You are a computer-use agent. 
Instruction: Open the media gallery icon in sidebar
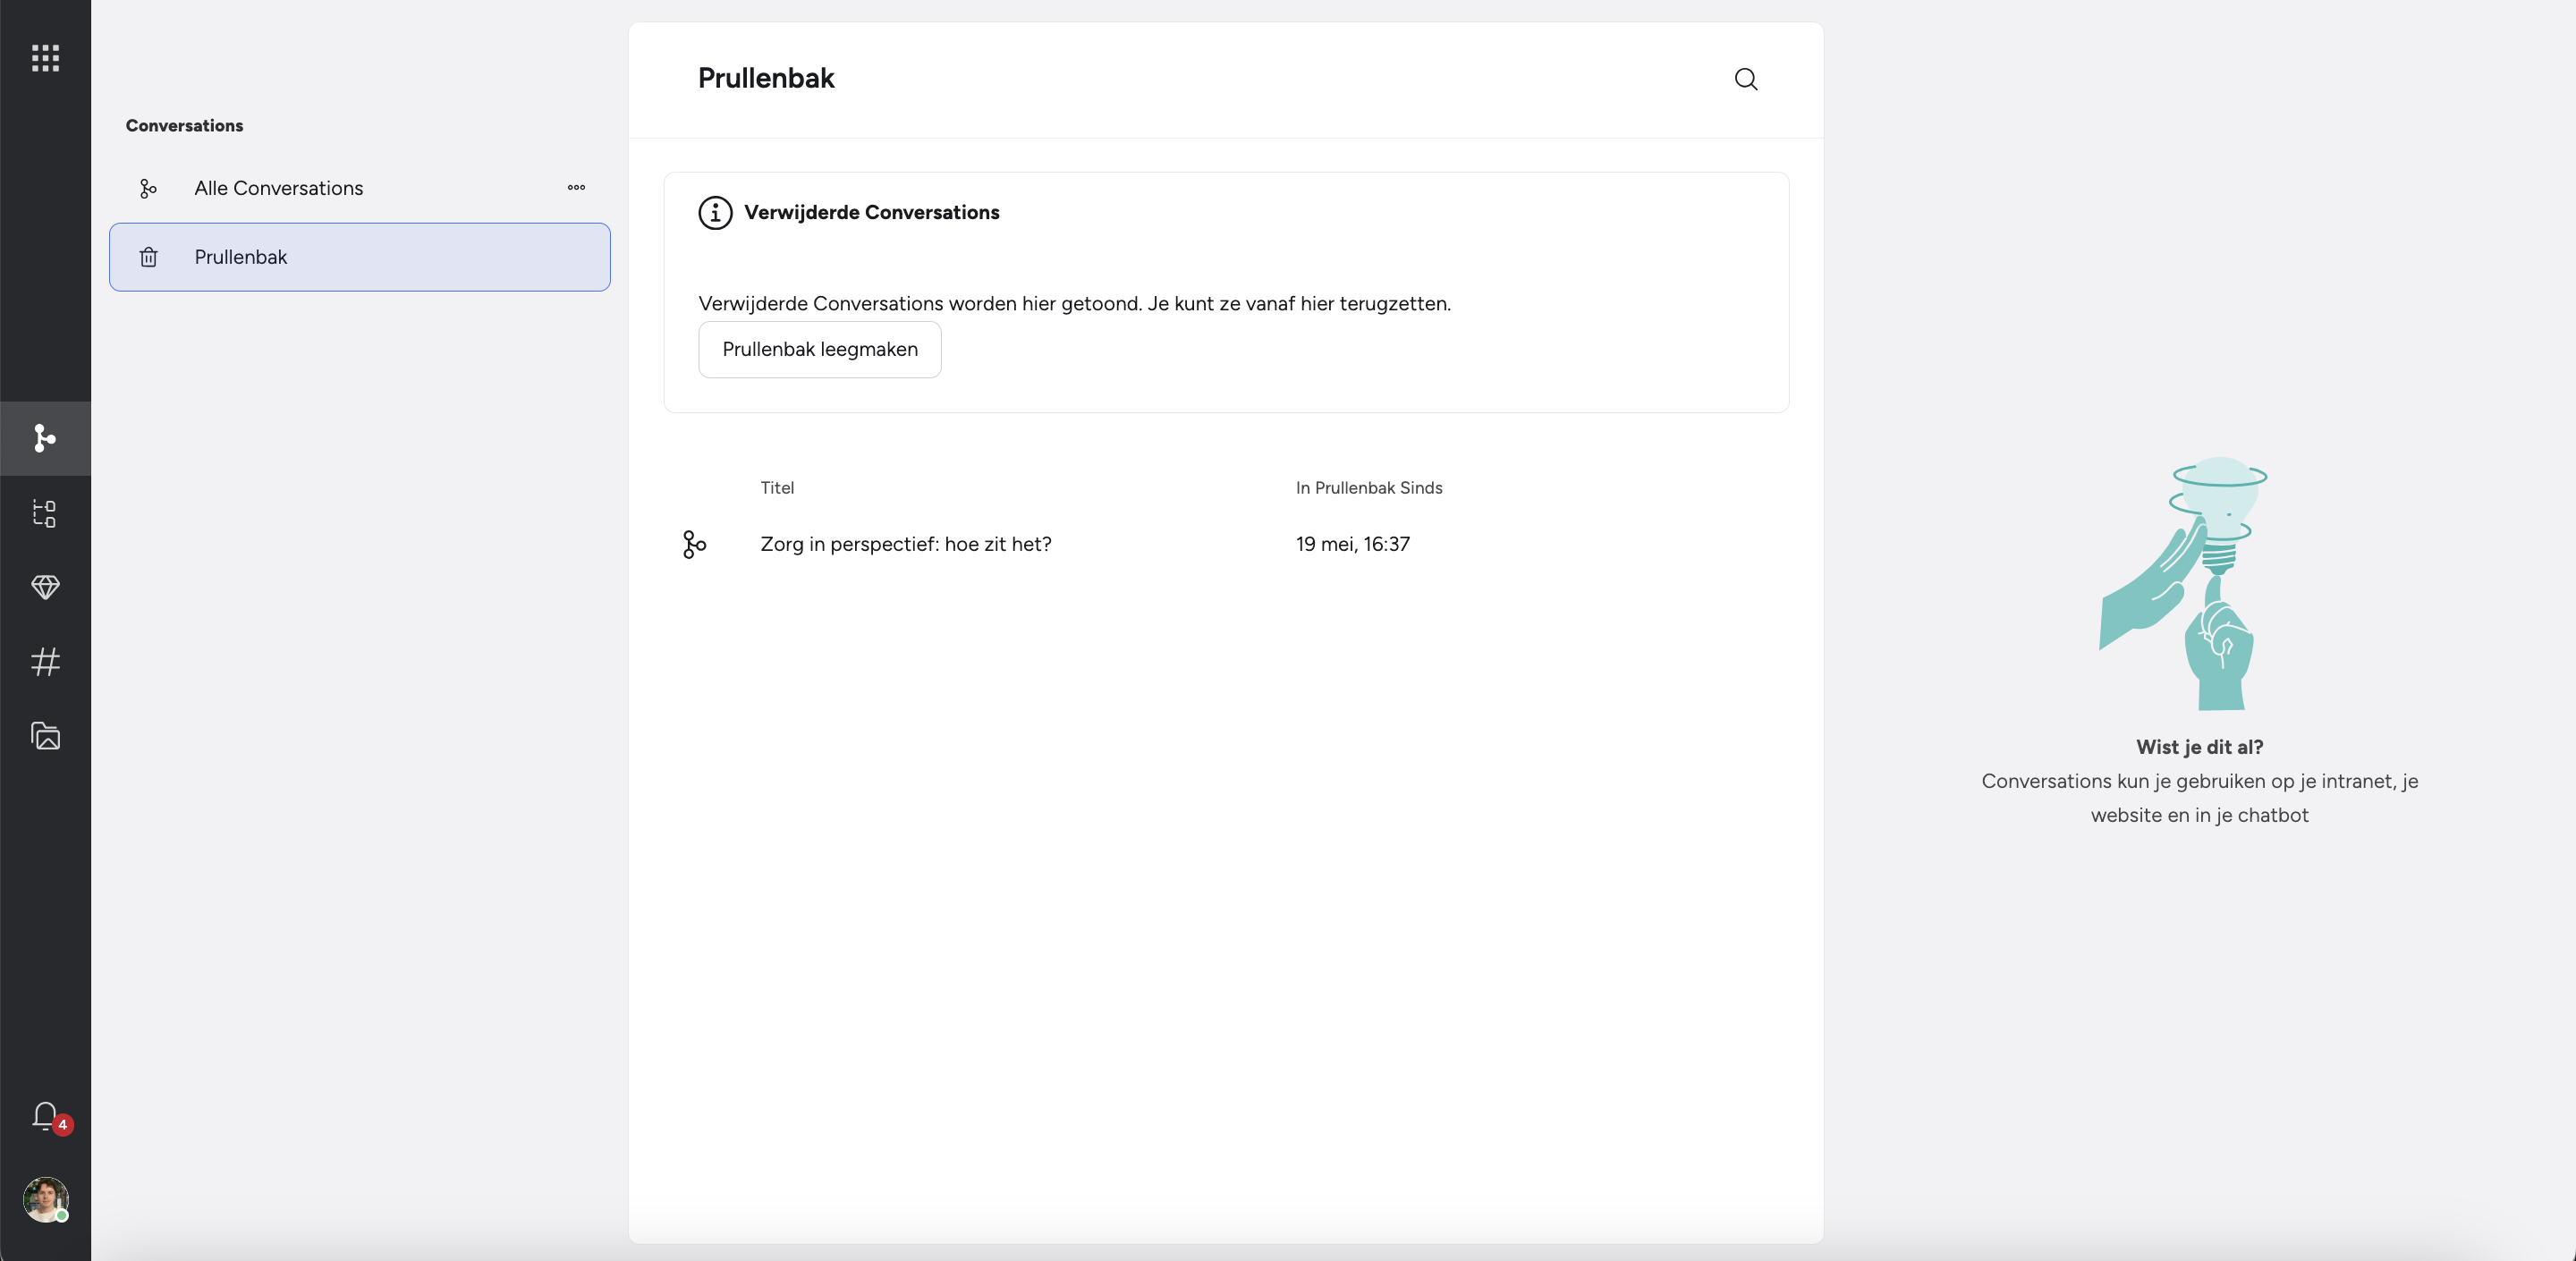tap(45, 736)
